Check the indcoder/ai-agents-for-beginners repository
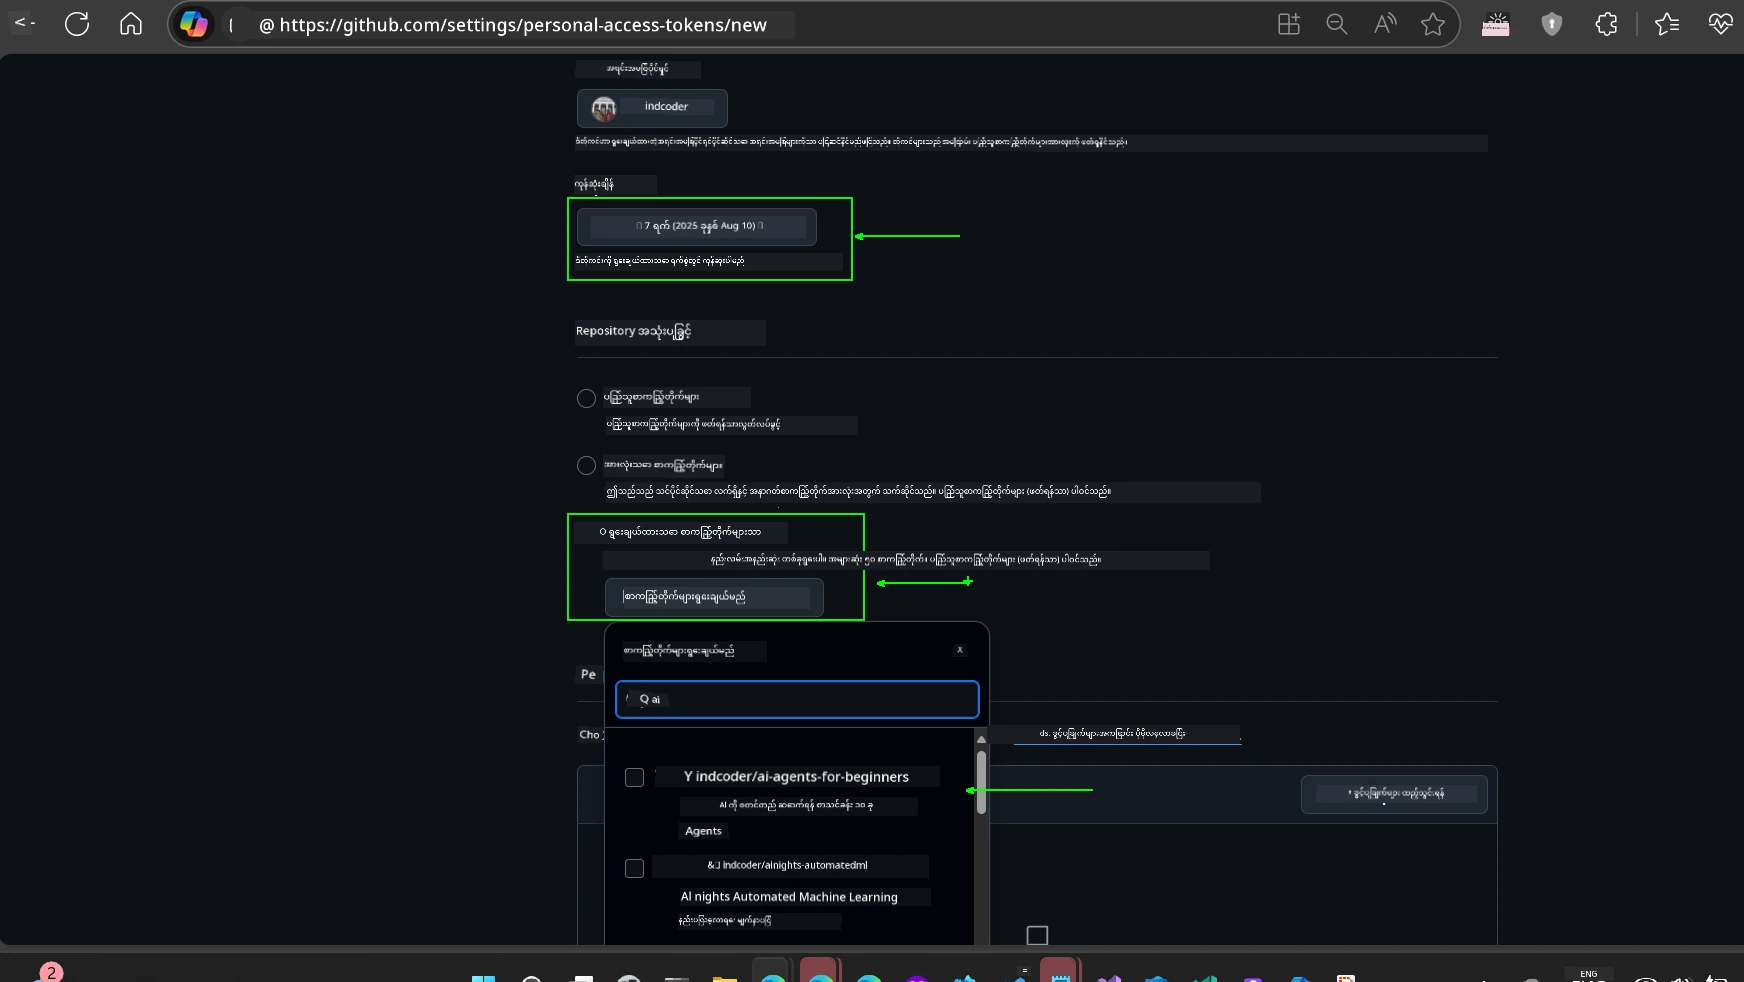This screenshot has height=982, width=1744. tap(634, 777)
